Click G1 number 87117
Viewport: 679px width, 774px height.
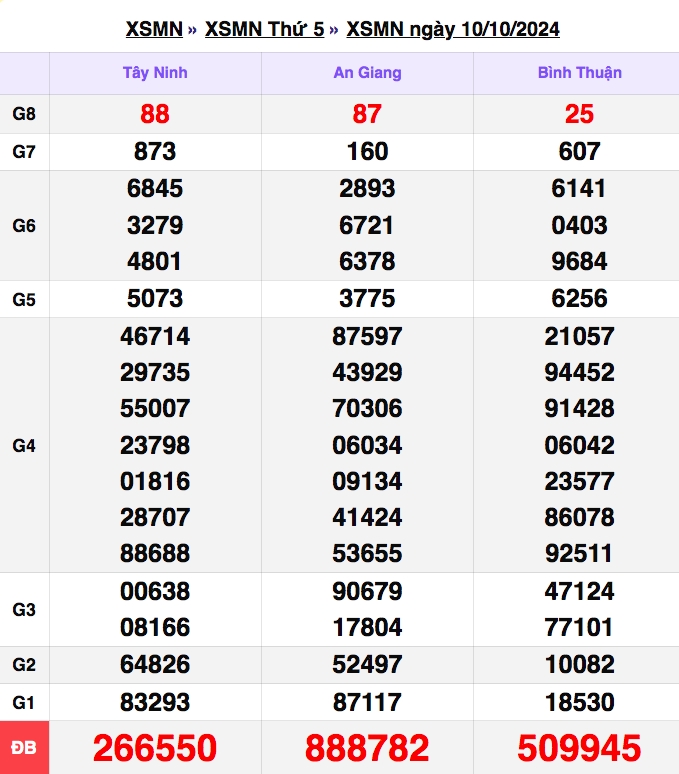pyautogui.click(x=367, y=702)
